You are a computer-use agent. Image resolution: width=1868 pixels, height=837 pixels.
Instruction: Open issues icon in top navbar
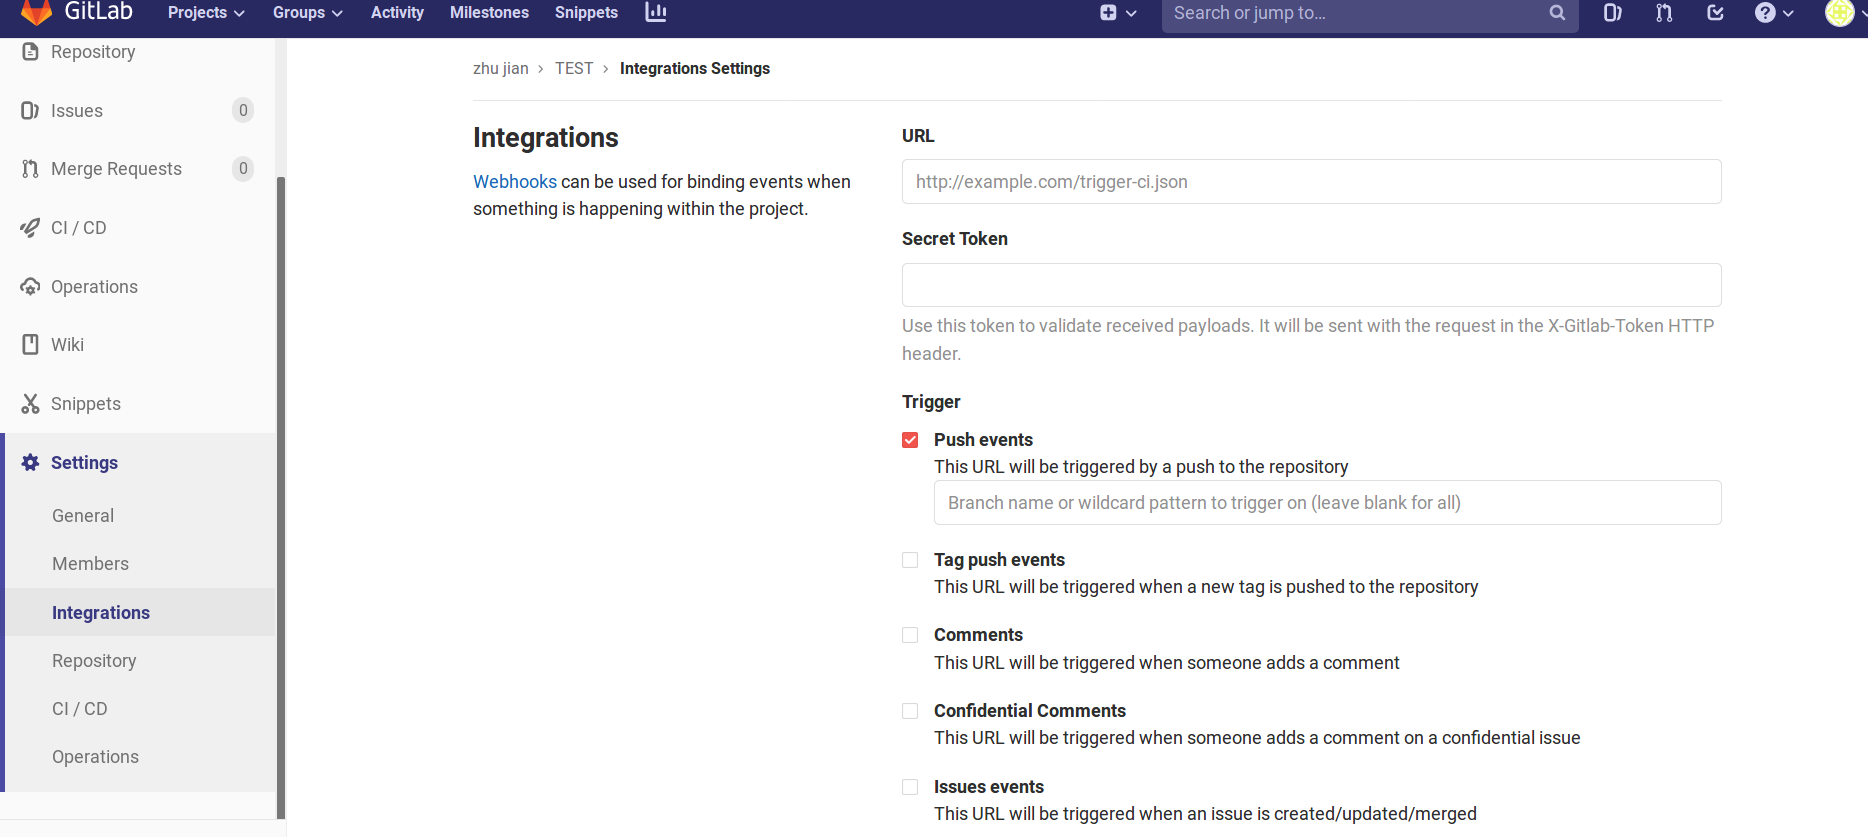[x=1612, y=13]
